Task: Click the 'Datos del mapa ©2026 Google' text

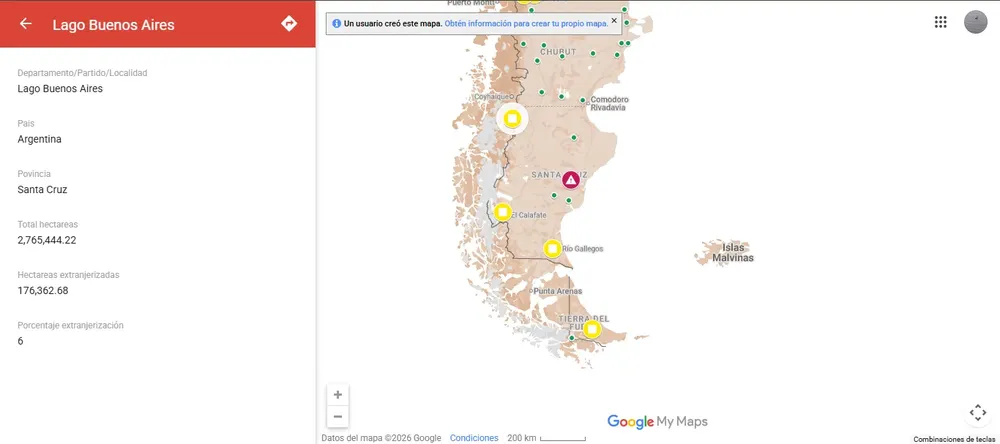Action: (x=381, y=438)
